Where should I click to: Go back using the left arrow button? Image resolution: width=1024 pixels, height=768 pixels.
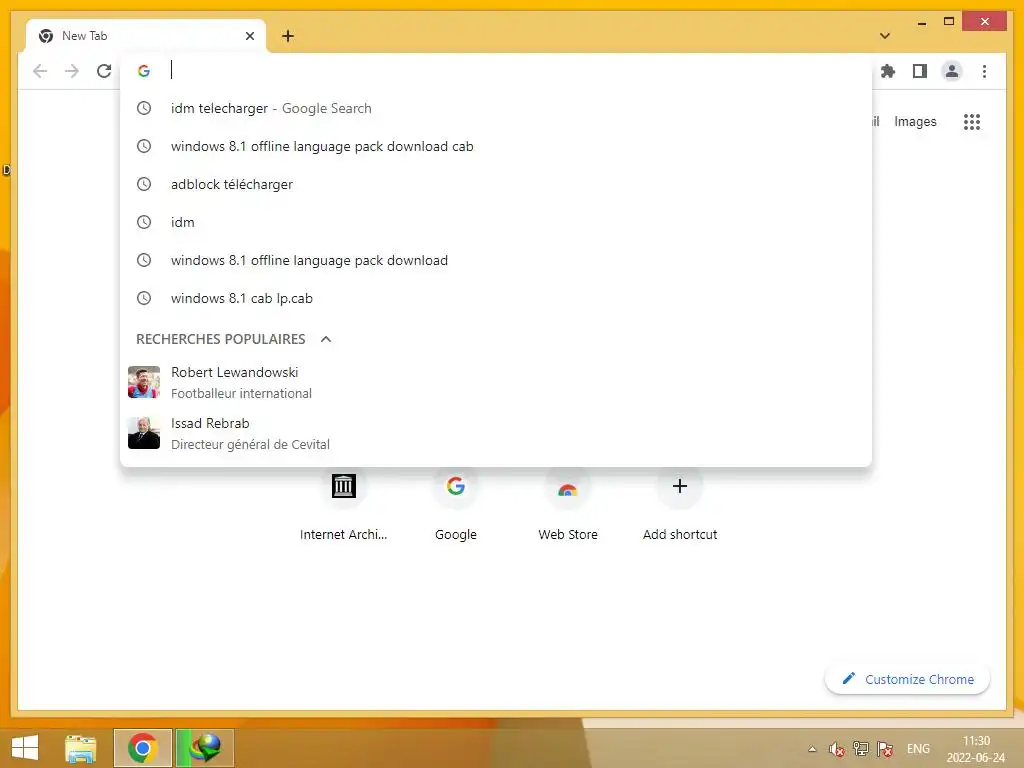click(40, 71)
